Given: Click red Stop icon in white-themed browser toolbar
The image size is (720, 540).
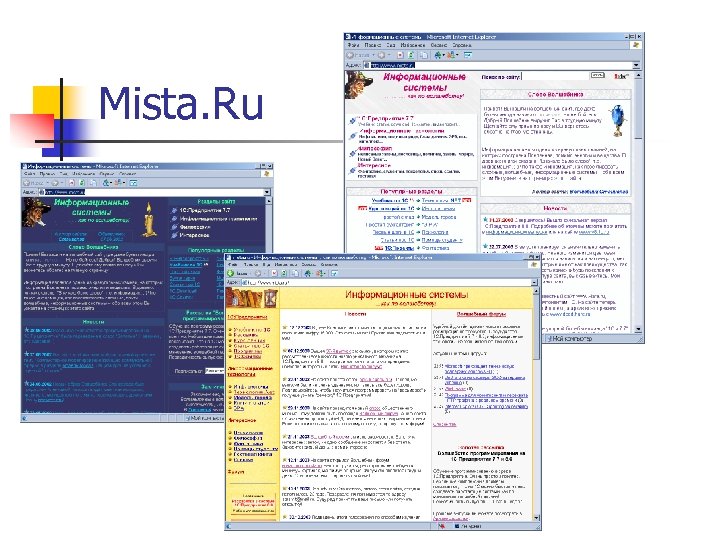Looking at the screenshot, I should [x=400, y=55].
